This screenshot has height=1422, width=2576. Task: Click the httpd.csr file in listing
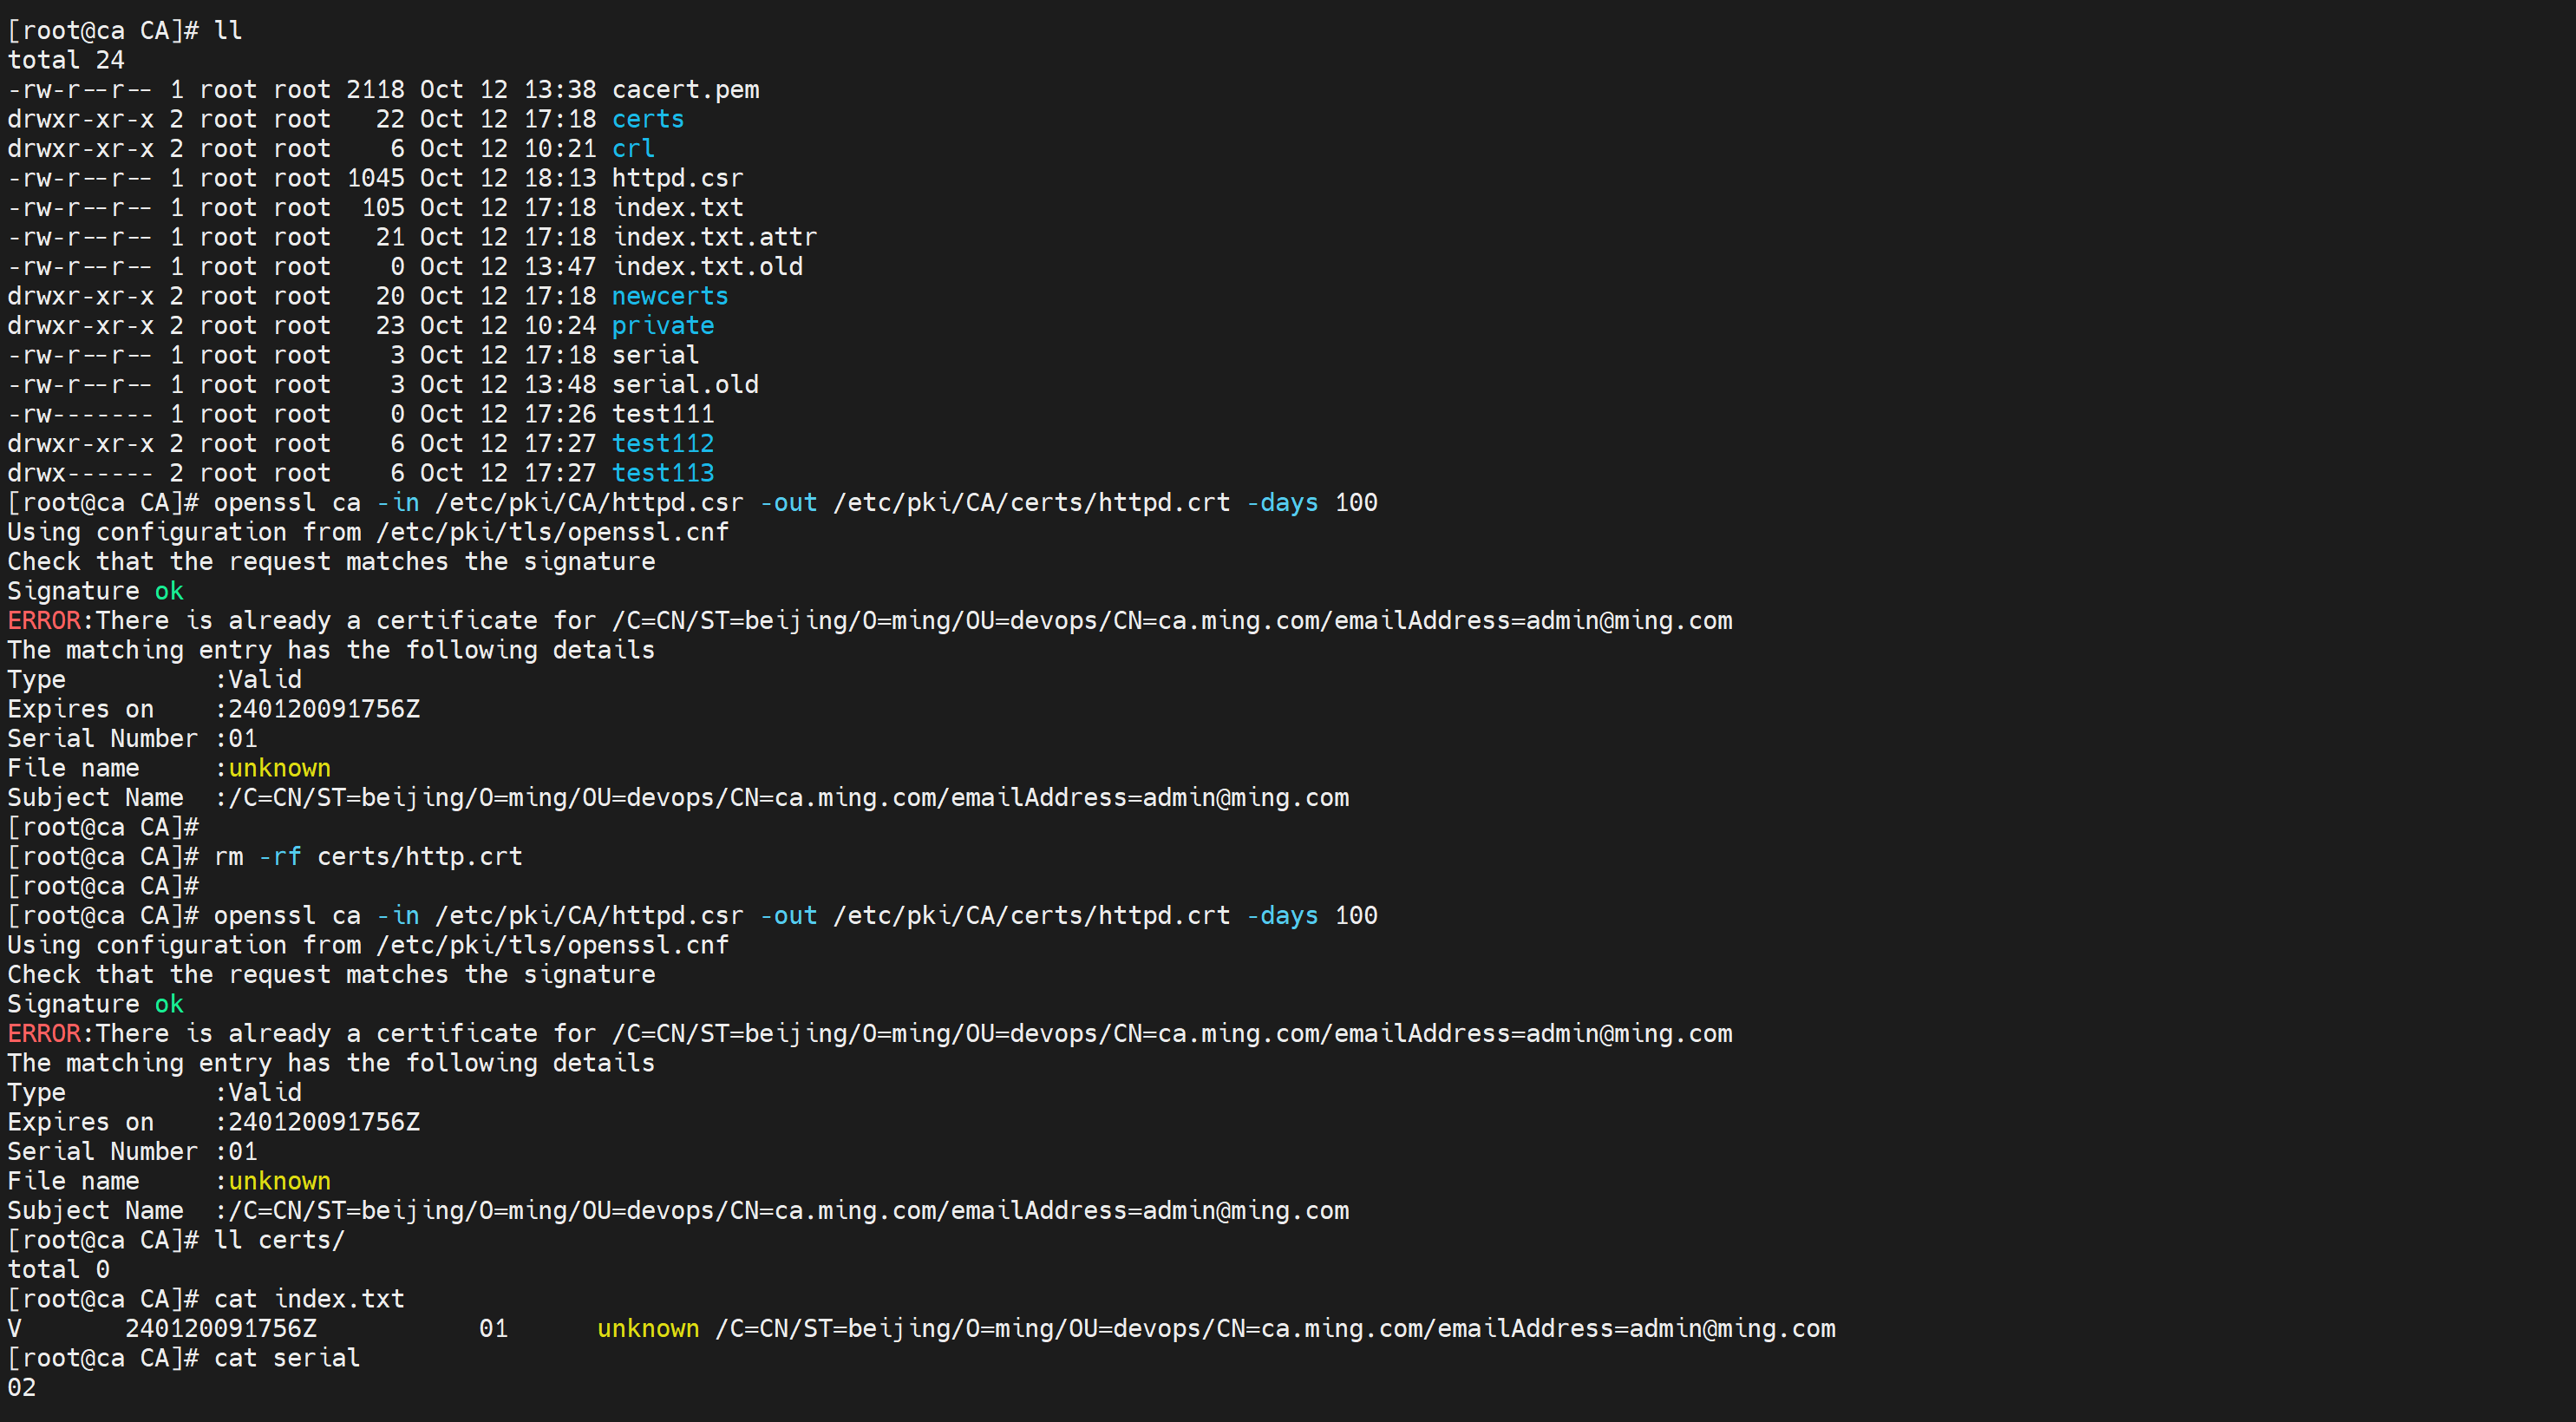677,178
